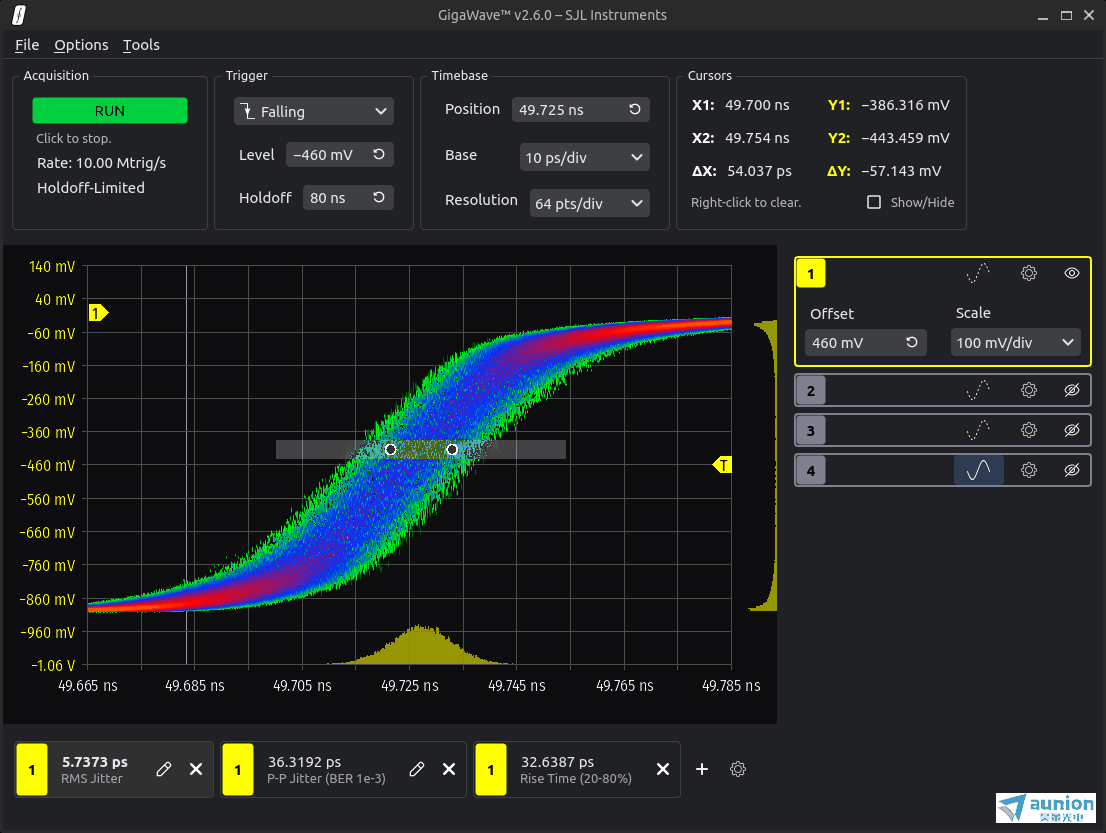Screen dimensions: 1106x833
Task: Open channel 1 Scale 100 mV/div dropdown
Action: [x=1015, y=343]
